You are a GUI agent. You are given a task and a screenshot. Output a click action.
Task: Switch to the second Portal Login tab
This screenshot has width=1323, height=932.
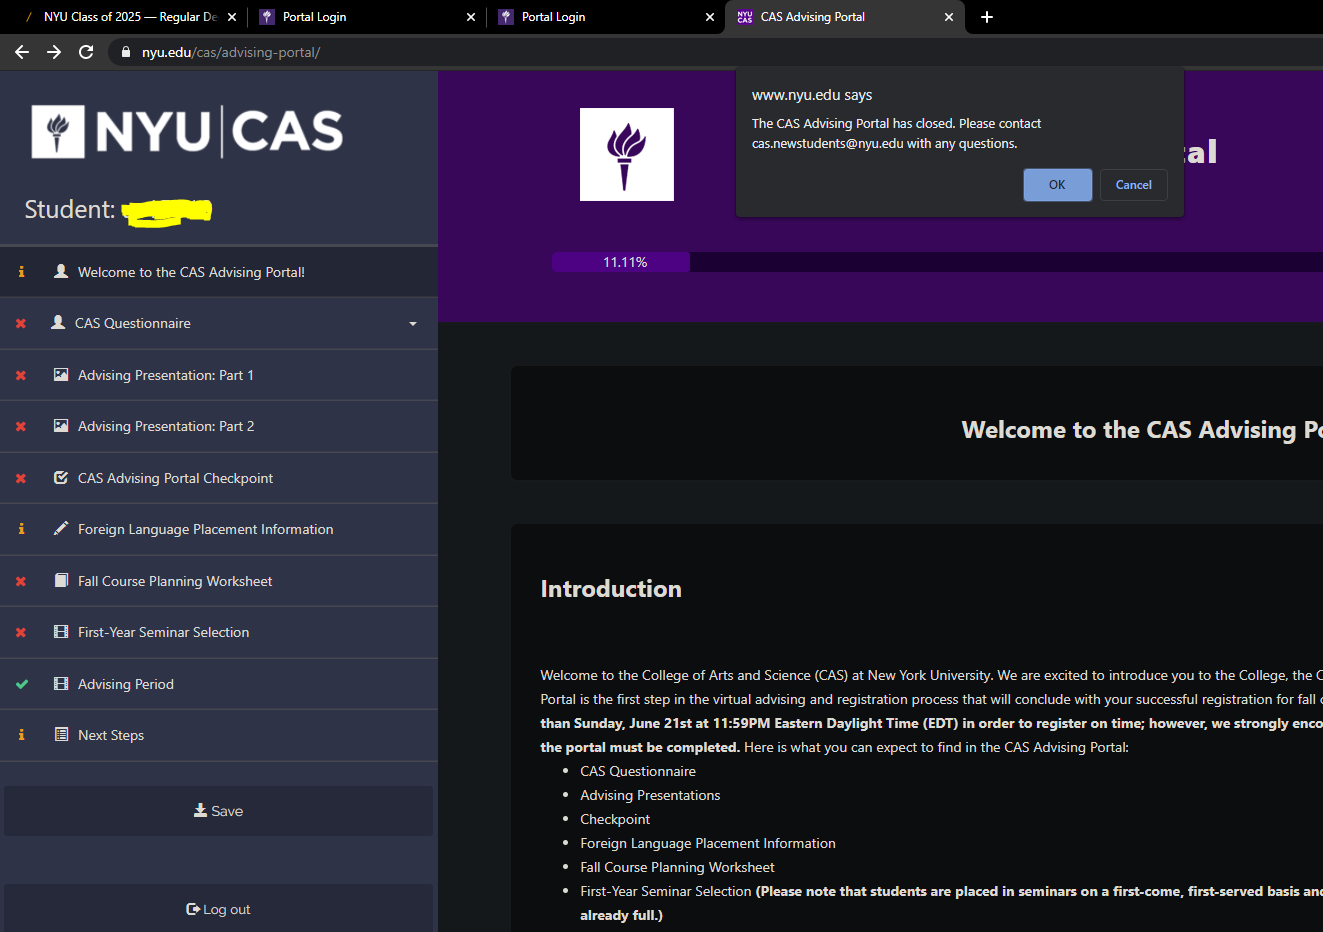click(605, 17)
